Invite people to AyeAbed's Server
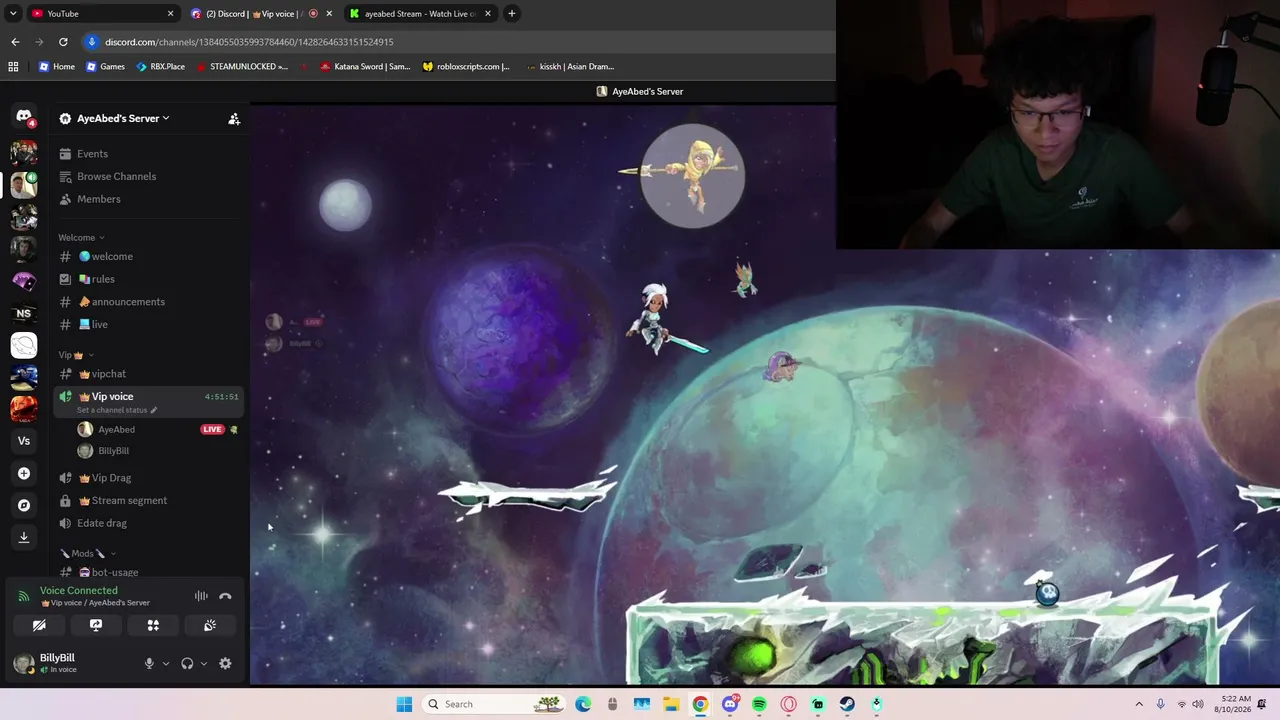Image resolution: width=1280 pixels, height=720 pixels. (x=234, y=118)
